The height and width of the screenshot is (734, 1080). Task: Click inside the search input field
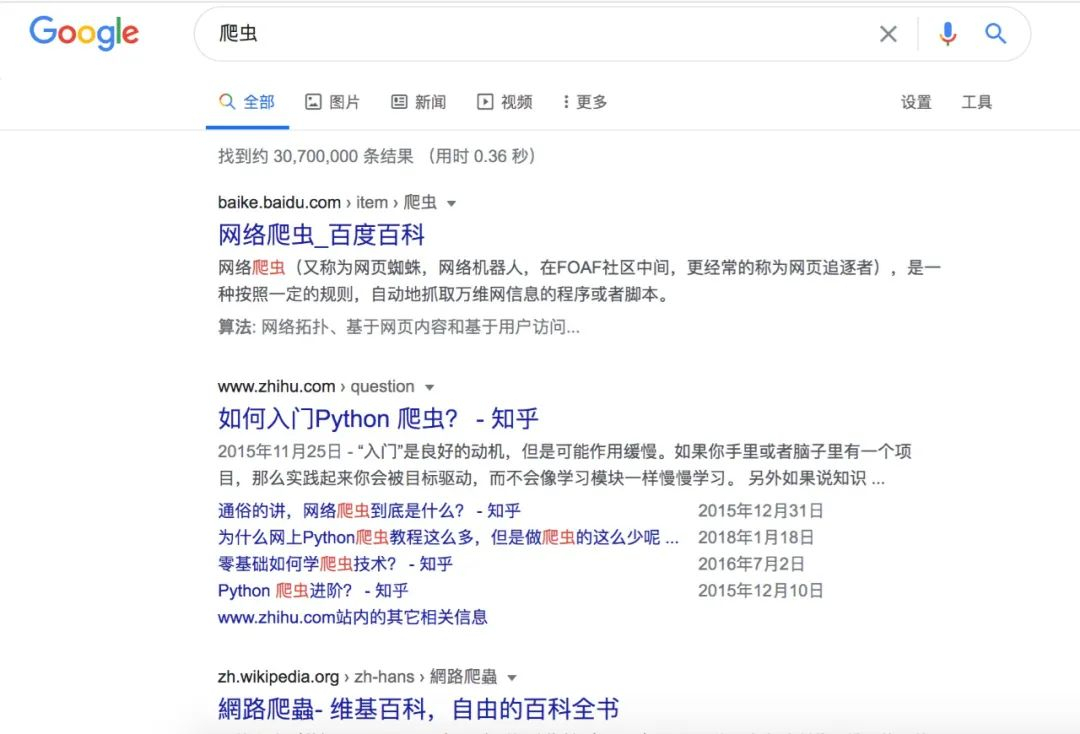(x=500, y=33)
